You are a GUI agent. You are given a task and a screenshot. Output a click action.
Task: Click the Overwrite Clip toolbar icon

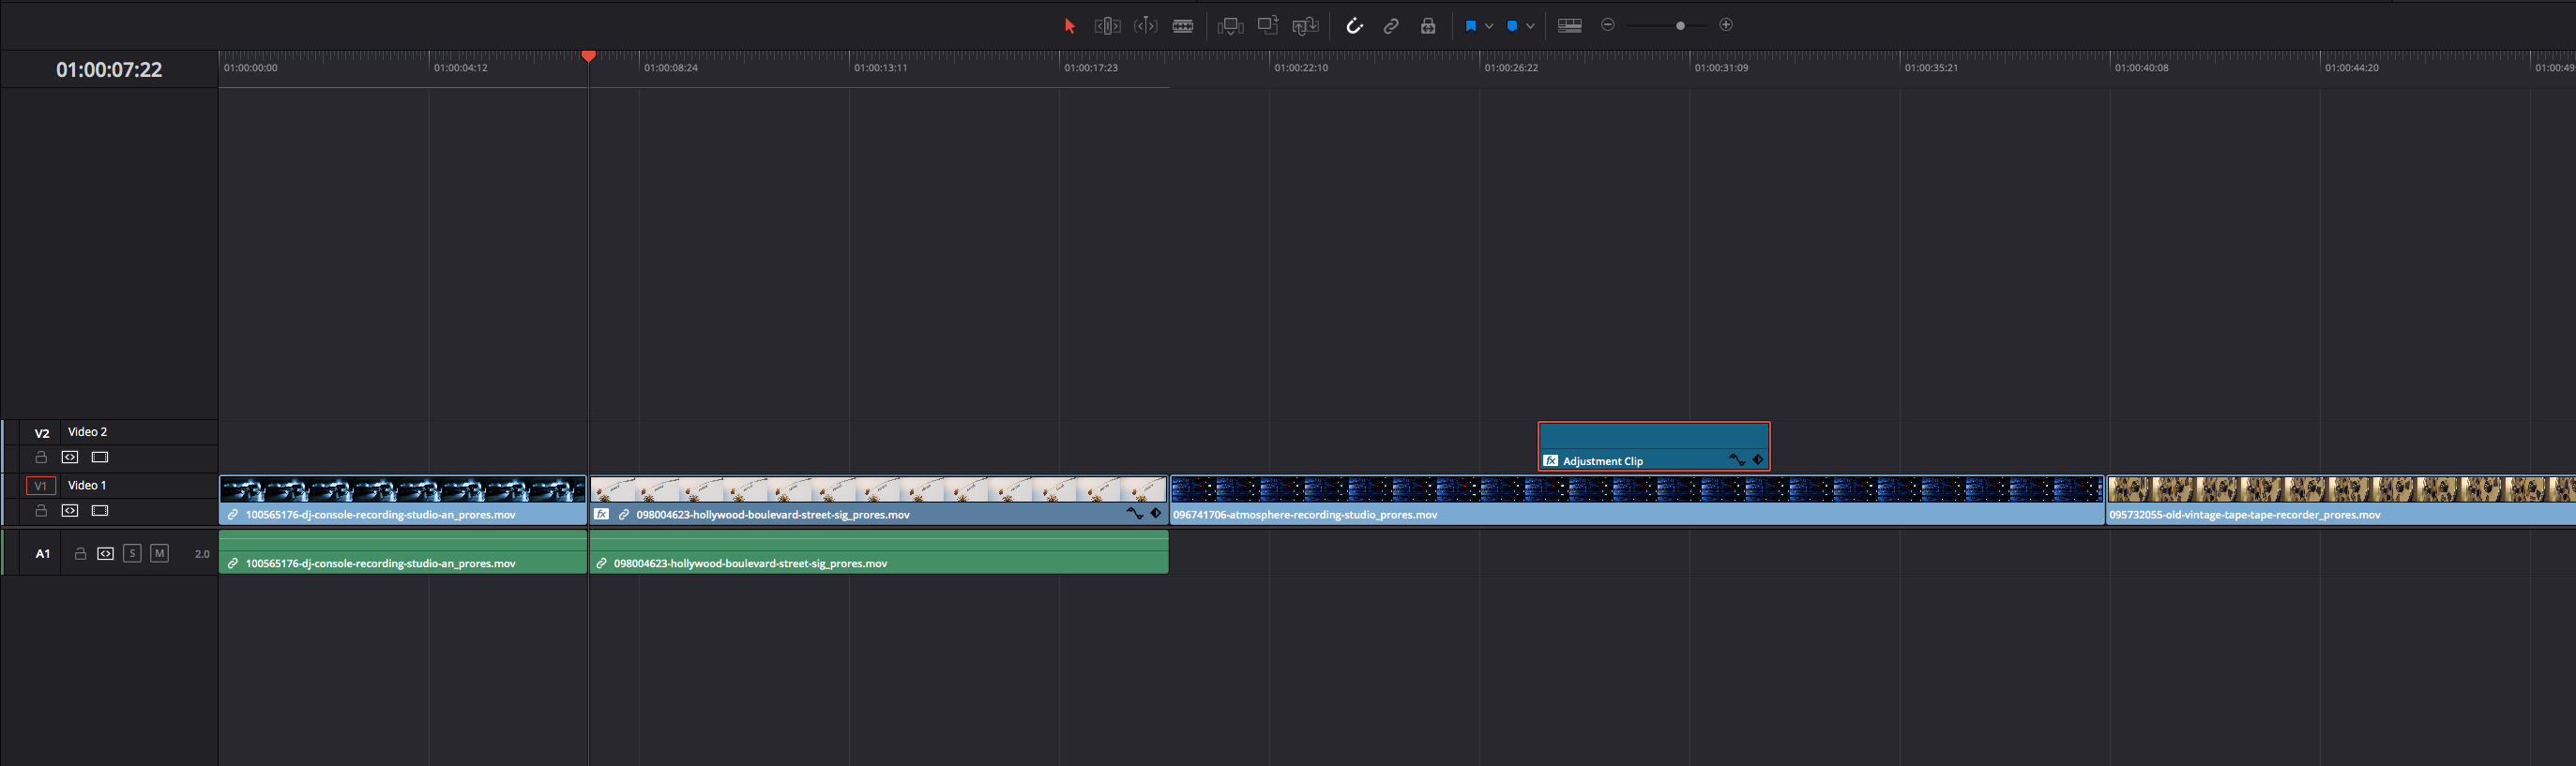tap(1268, 25)
